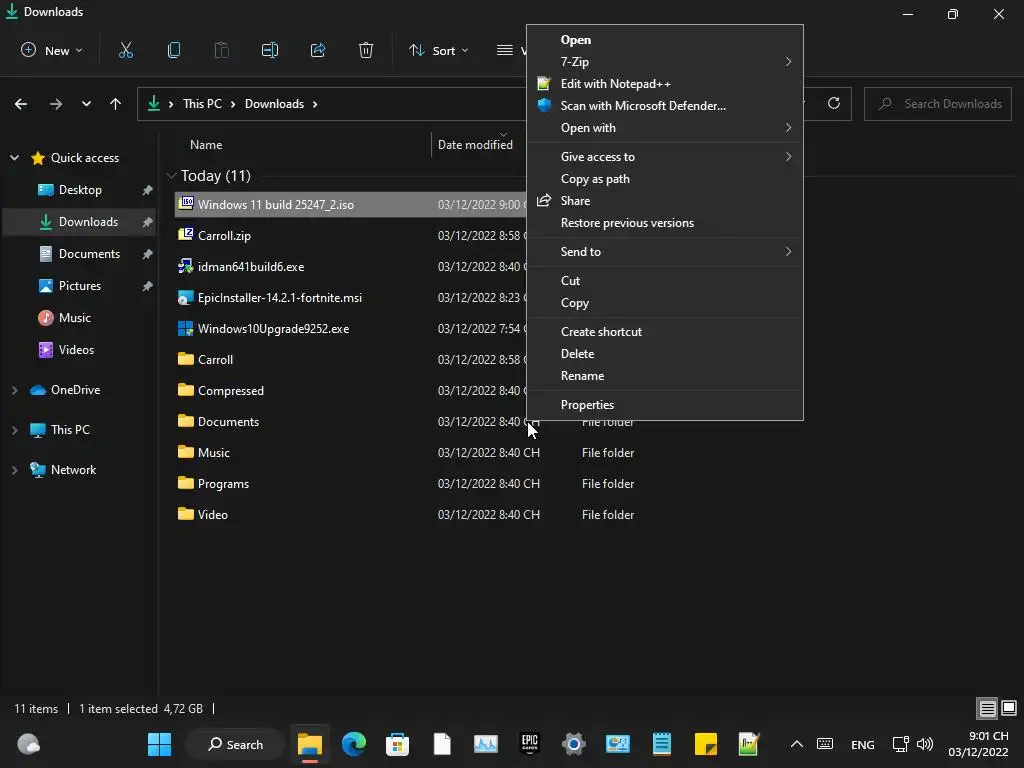Click the Copy icon in toolbar

point(174,50)
